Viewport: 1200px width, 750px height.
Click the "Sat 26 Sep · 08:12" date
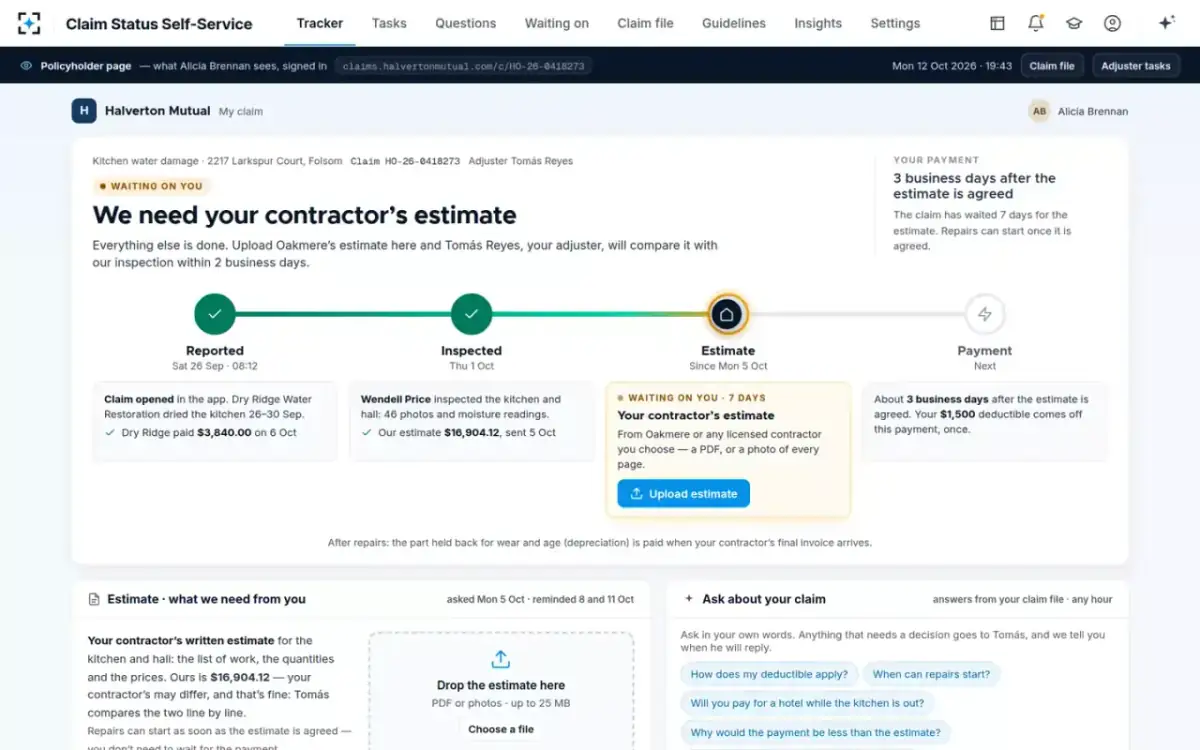pos(215,366)
